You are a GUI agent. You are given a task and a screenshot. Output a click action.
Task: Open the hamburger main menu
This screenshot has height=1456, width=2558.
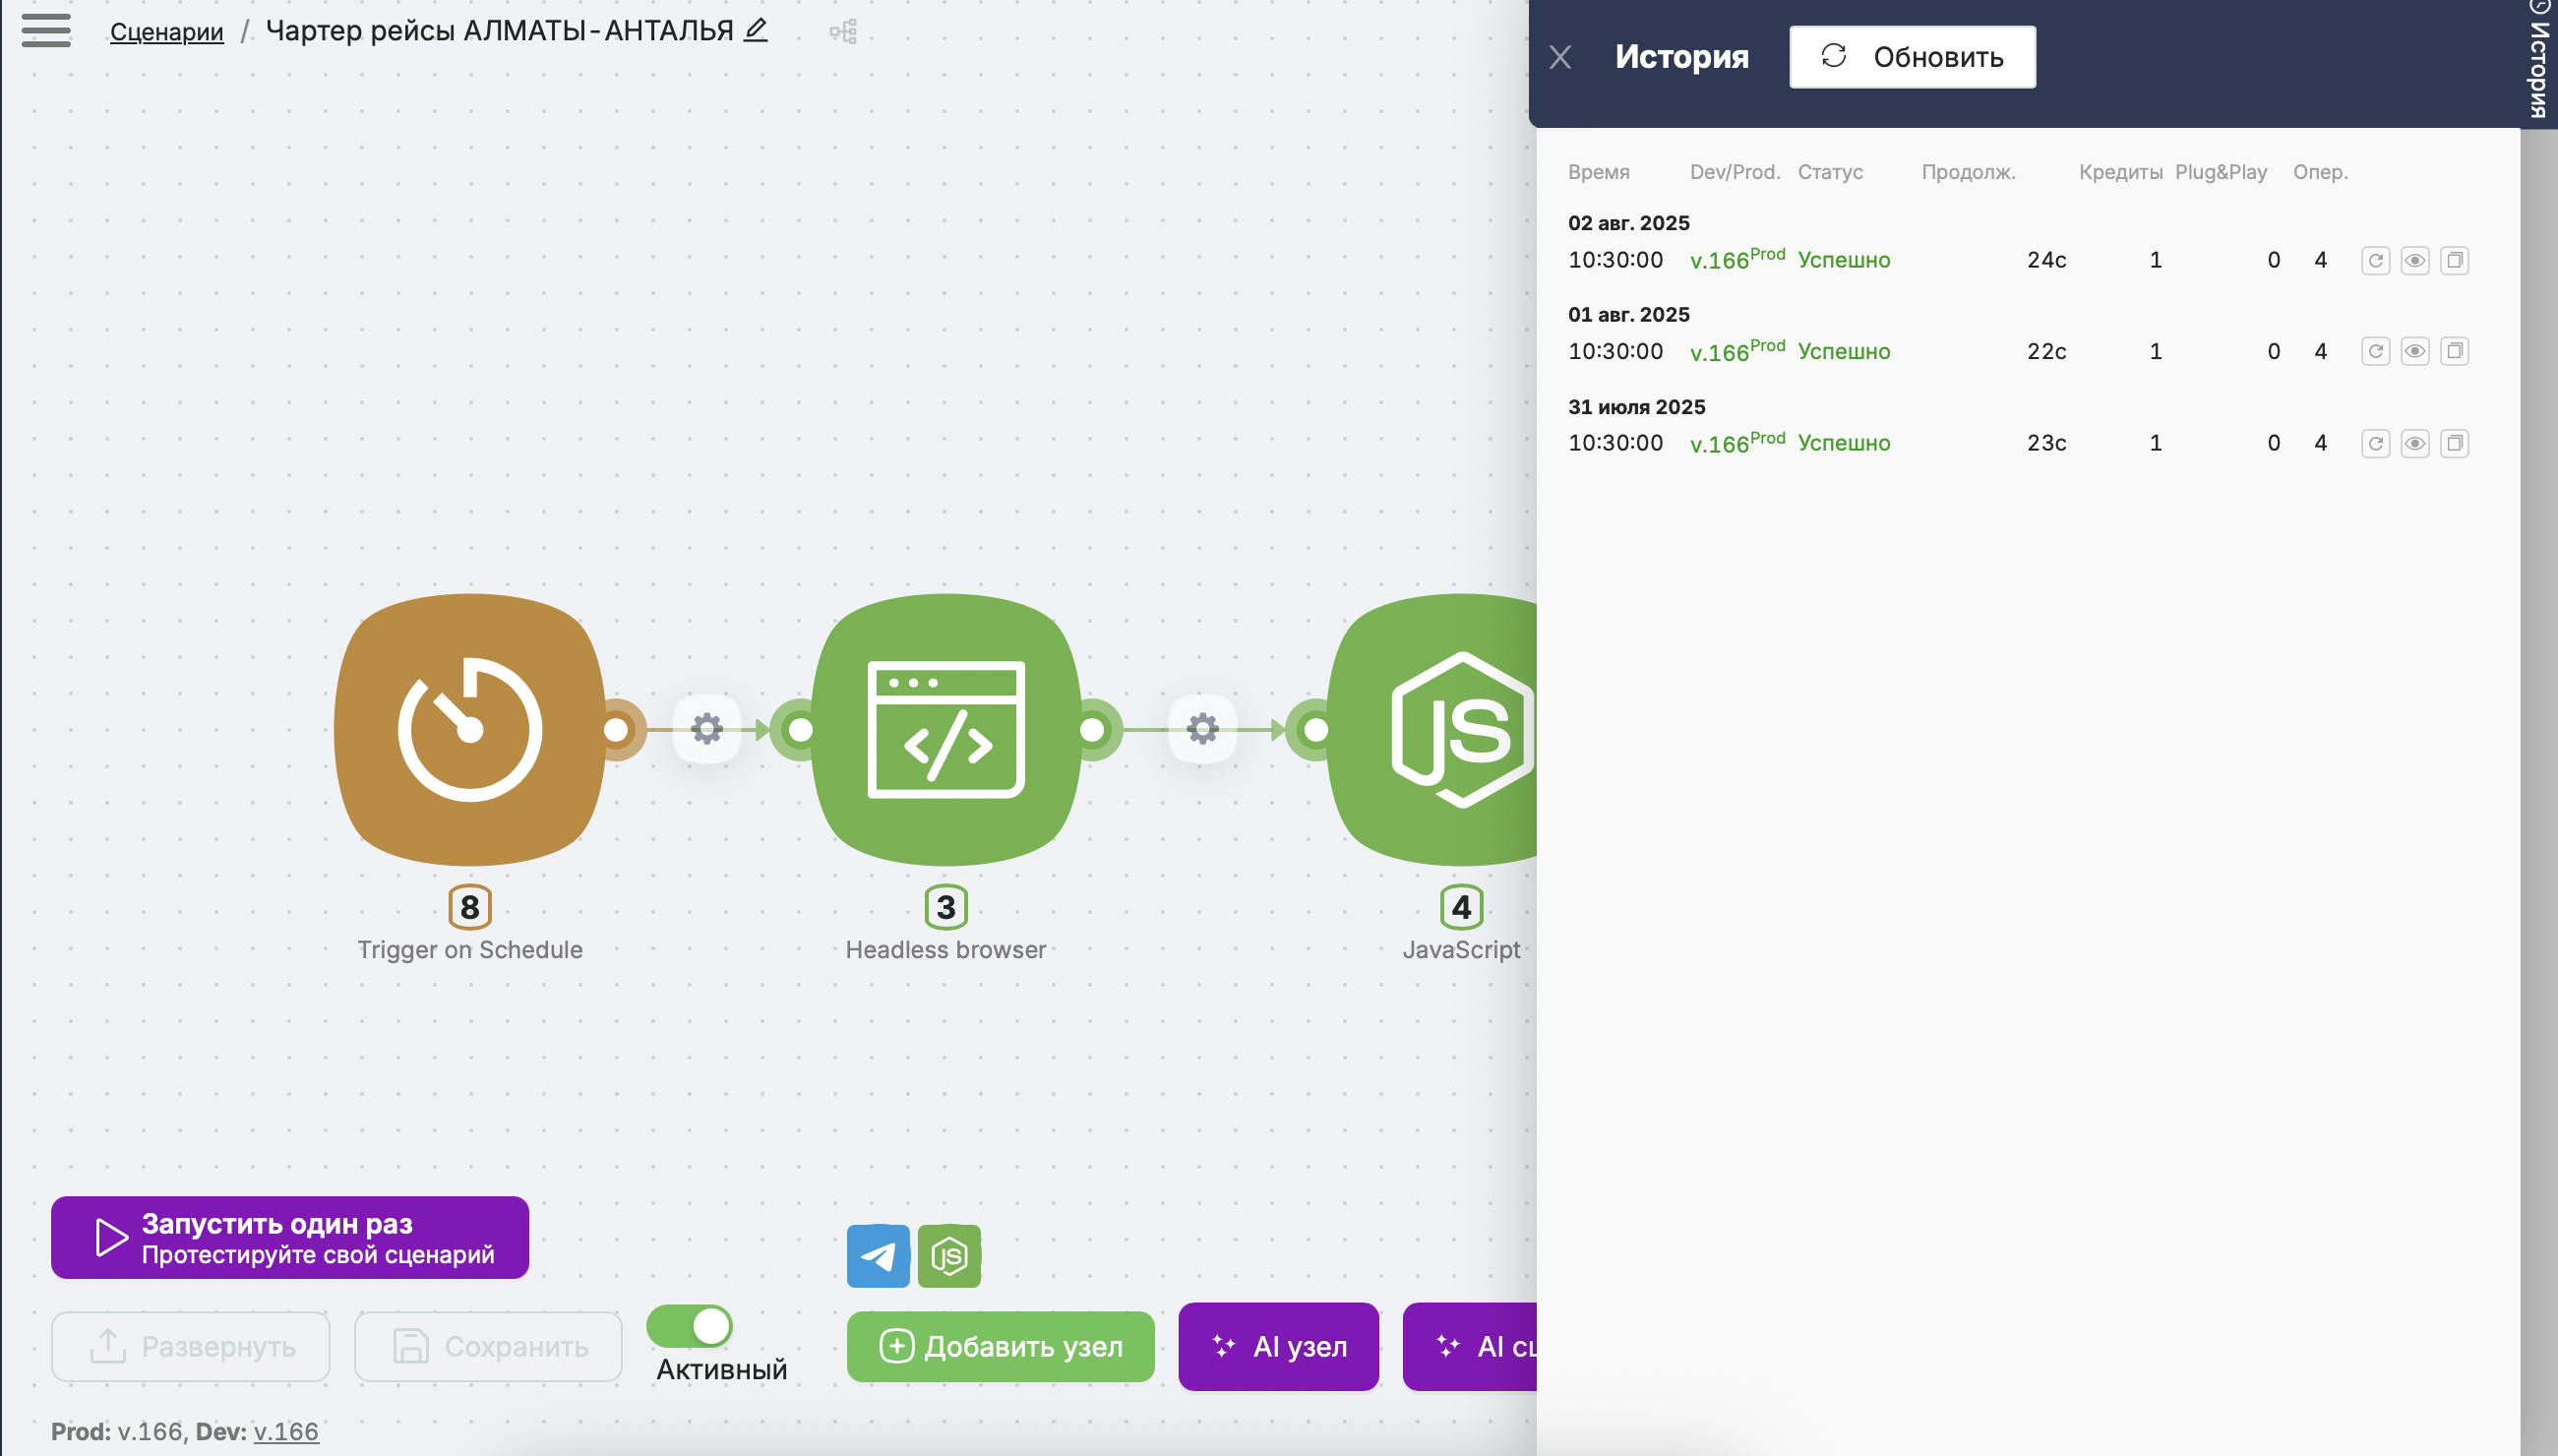click(x=46, y=30)
